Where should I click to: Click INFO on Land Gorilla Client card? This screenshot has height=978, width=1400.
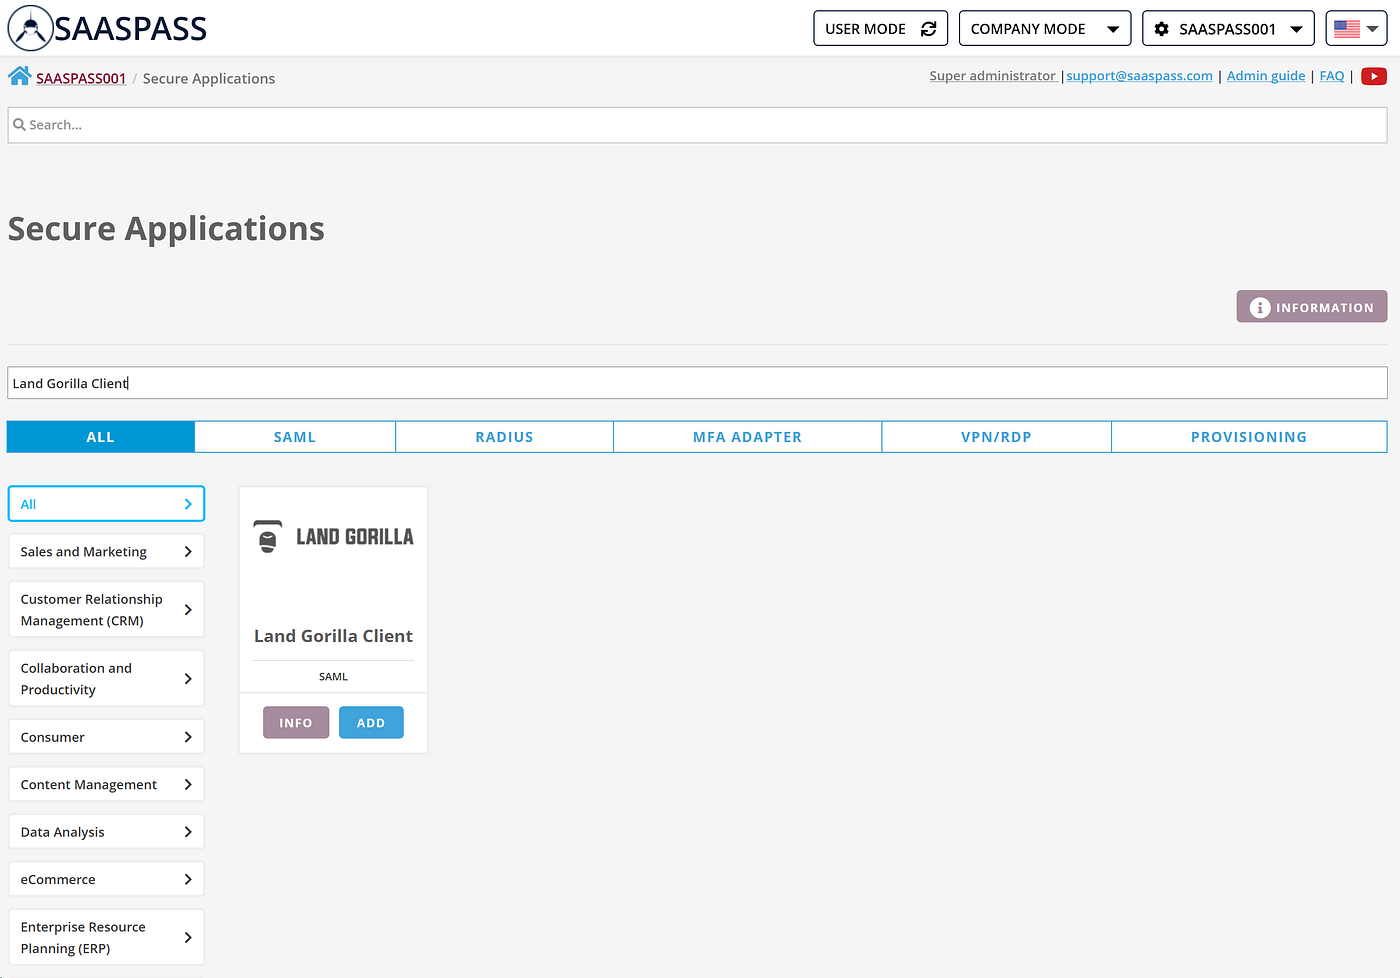[296, 723]
